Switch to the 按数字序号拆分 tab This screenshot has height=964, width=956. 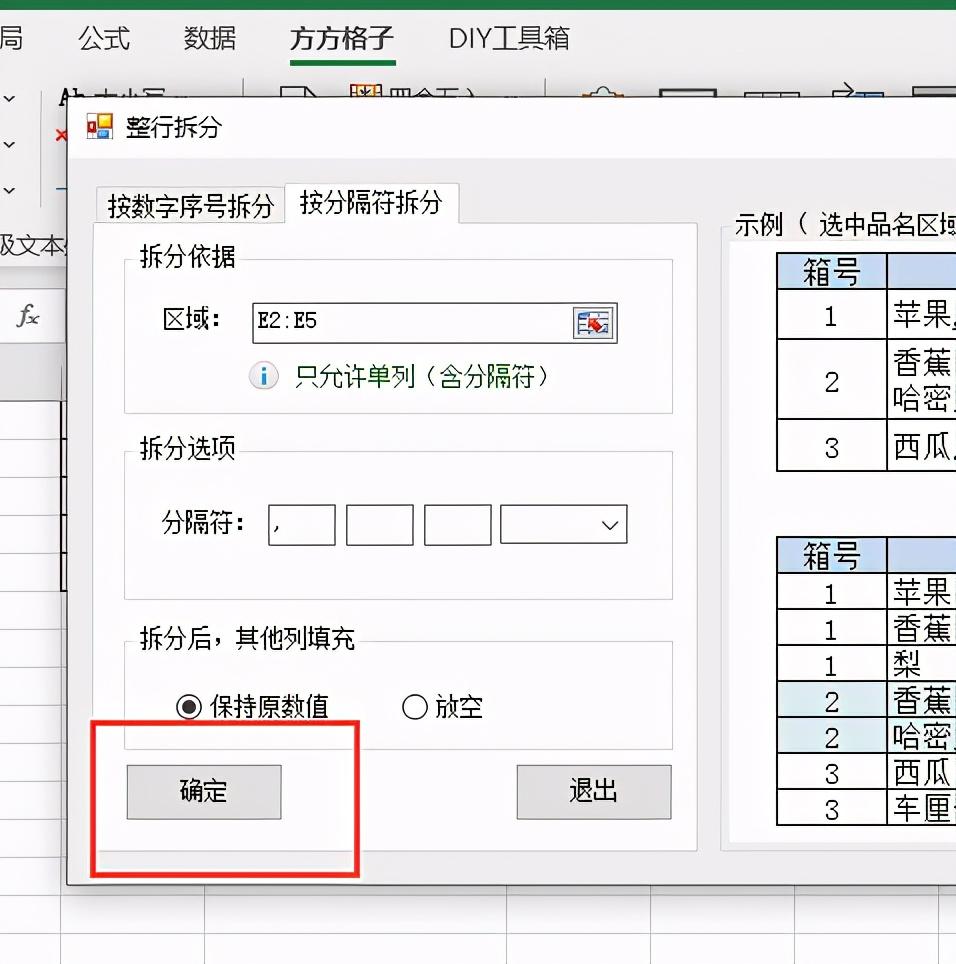point(190,205)
